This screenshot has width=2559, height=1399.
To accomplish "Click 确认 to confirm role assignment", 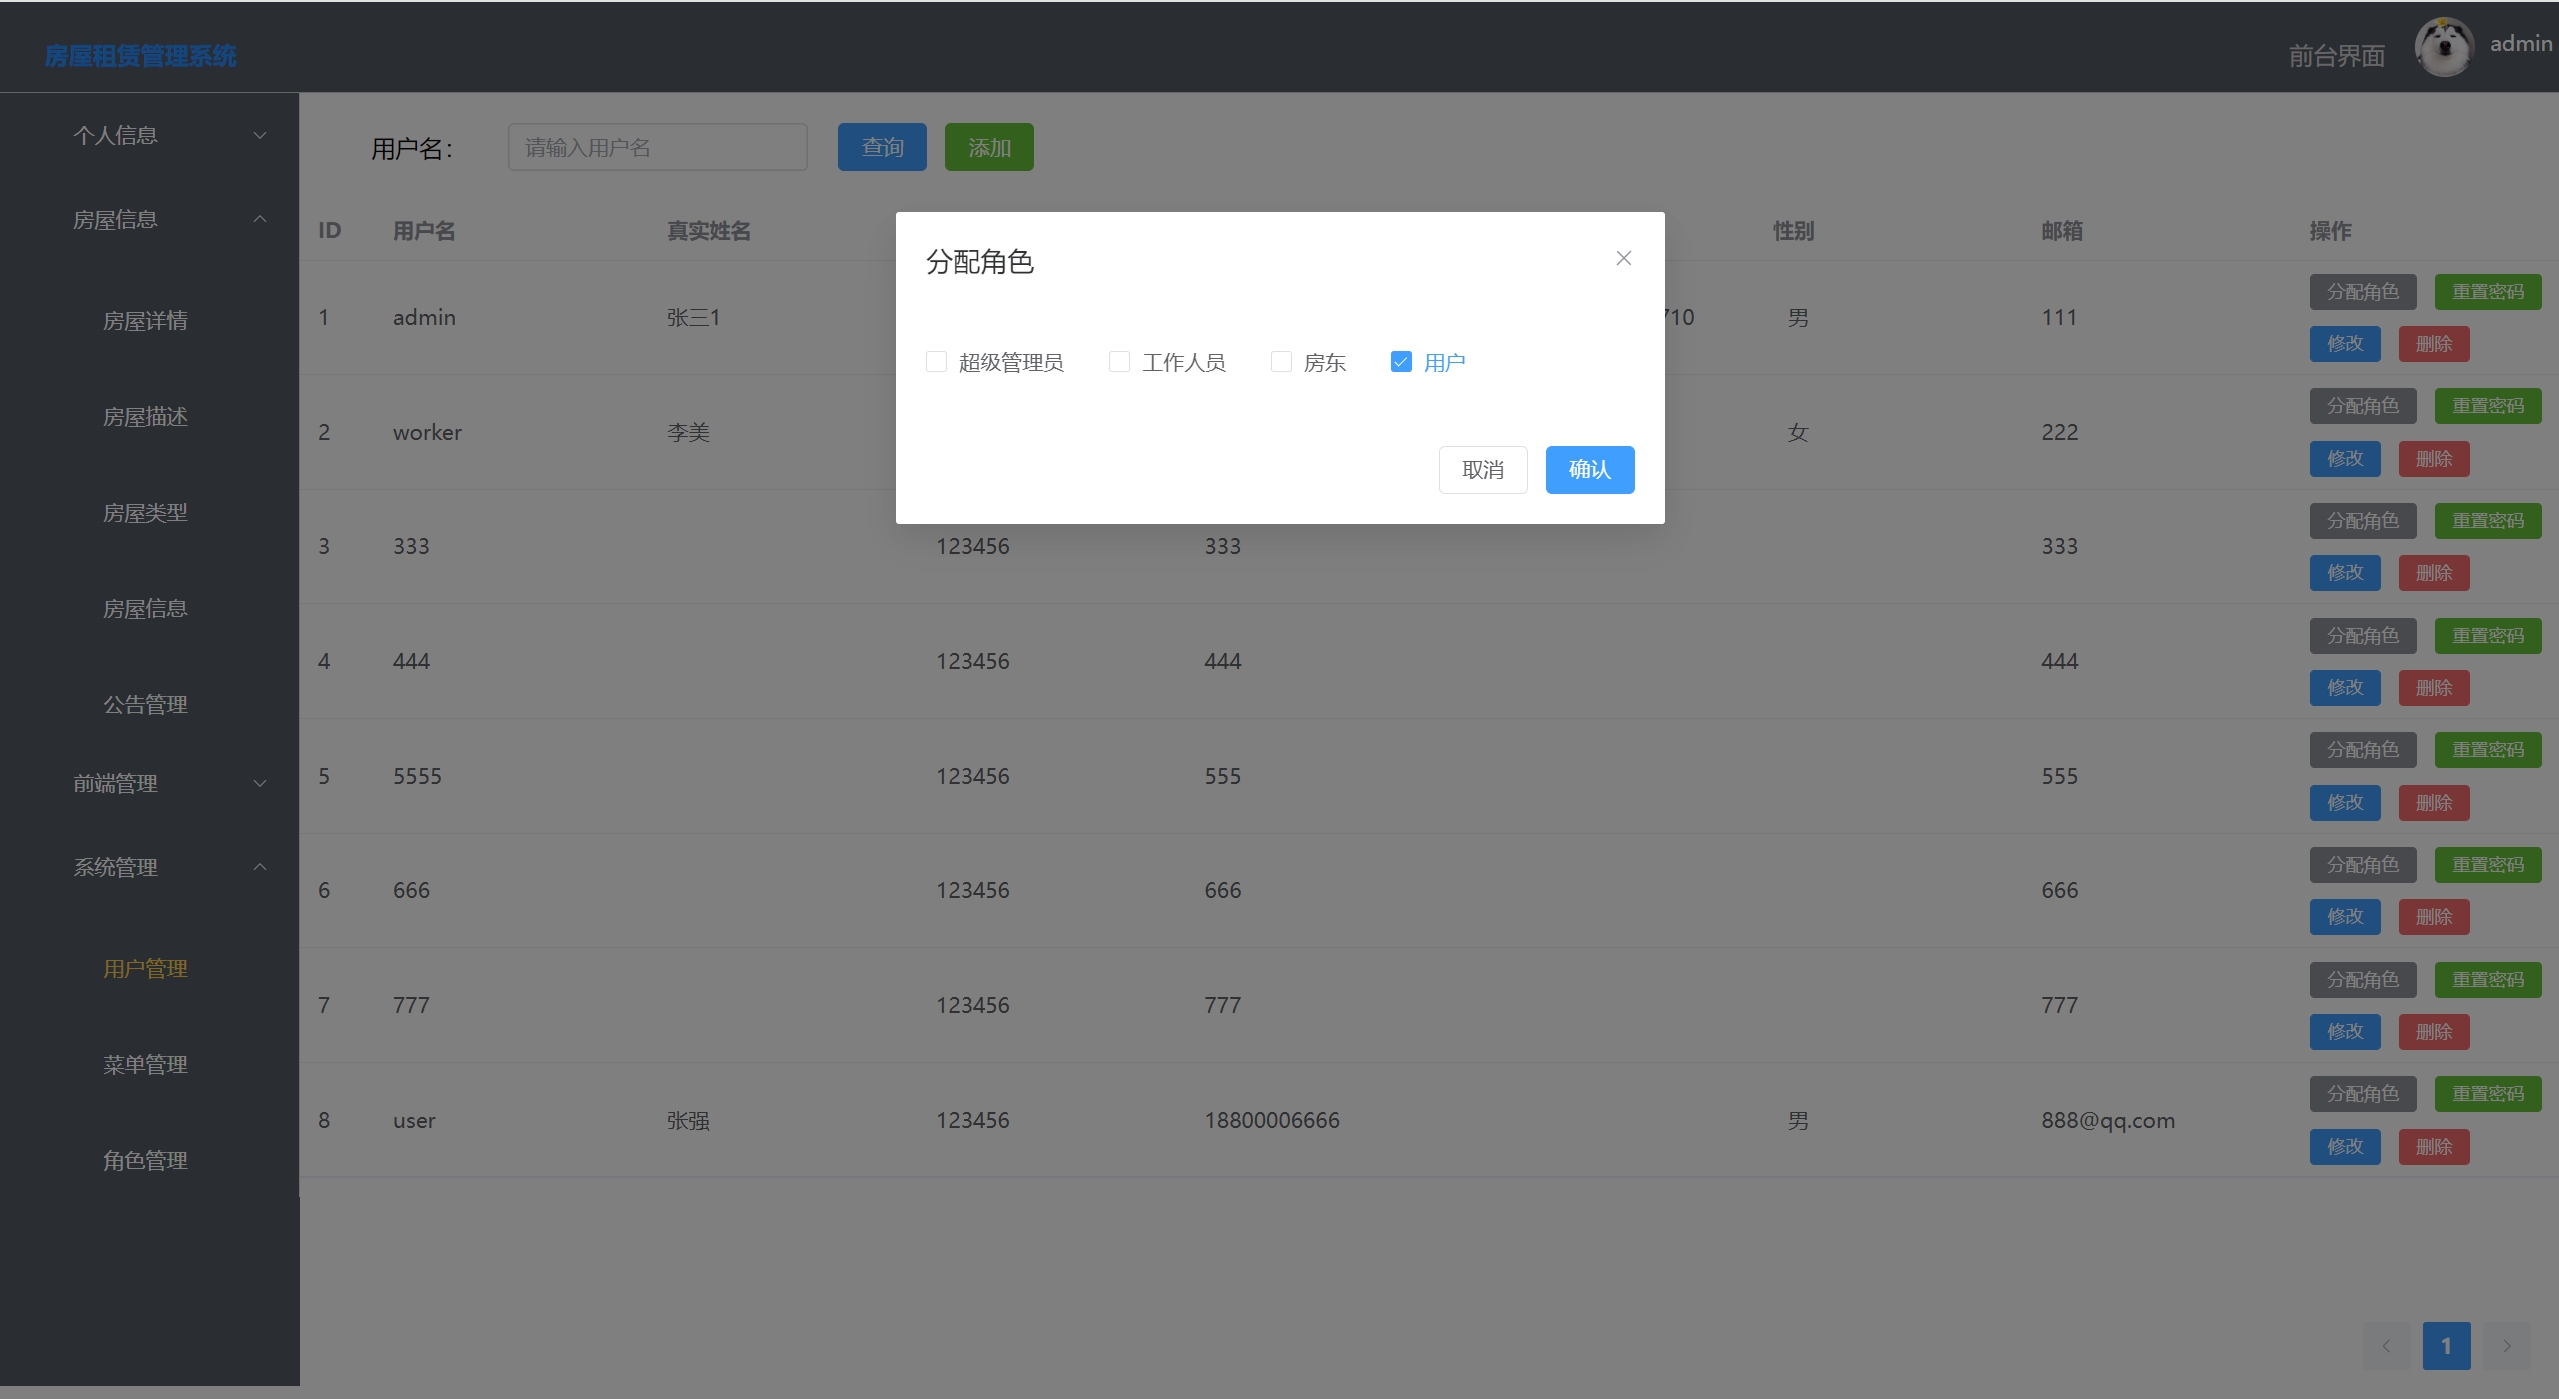I will tap(1589, 470).
